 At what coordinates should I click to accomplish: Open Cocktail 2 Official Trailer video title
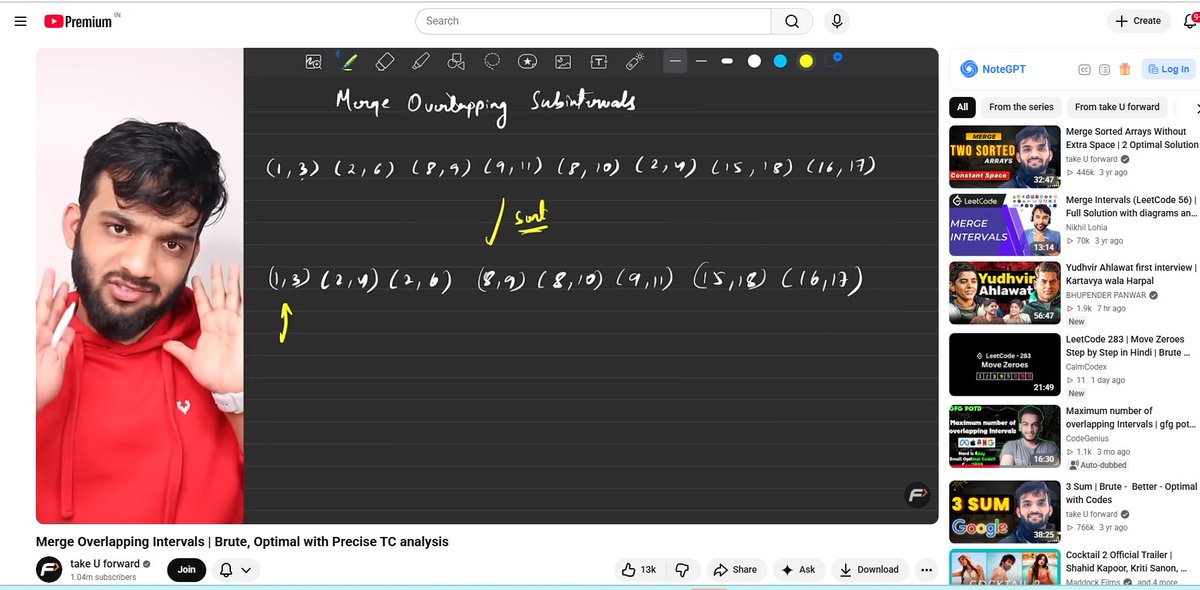pyautogui.click(x=1125, y=561)
